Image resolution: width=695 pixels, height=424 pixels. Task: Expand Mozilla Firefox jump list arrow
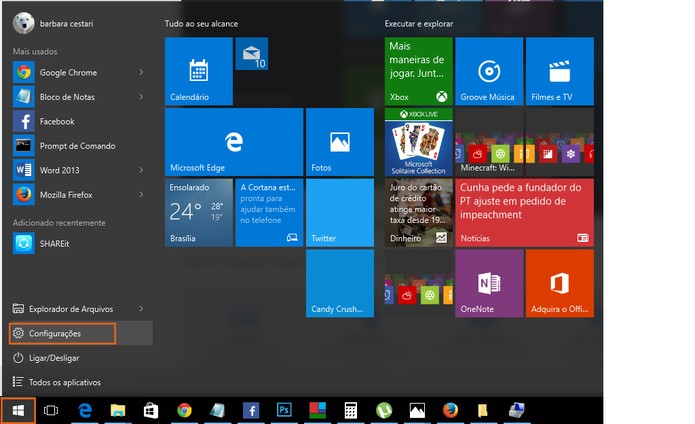point(141,194)
